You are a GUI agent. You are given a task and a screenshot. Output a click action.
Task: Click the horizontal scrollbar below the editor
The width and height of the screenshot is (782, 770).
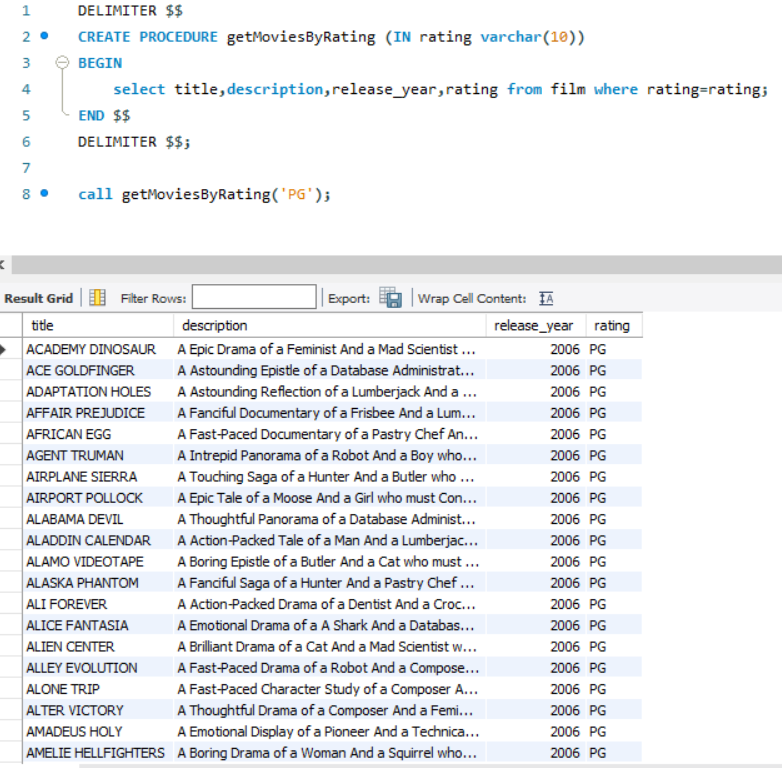396,265
